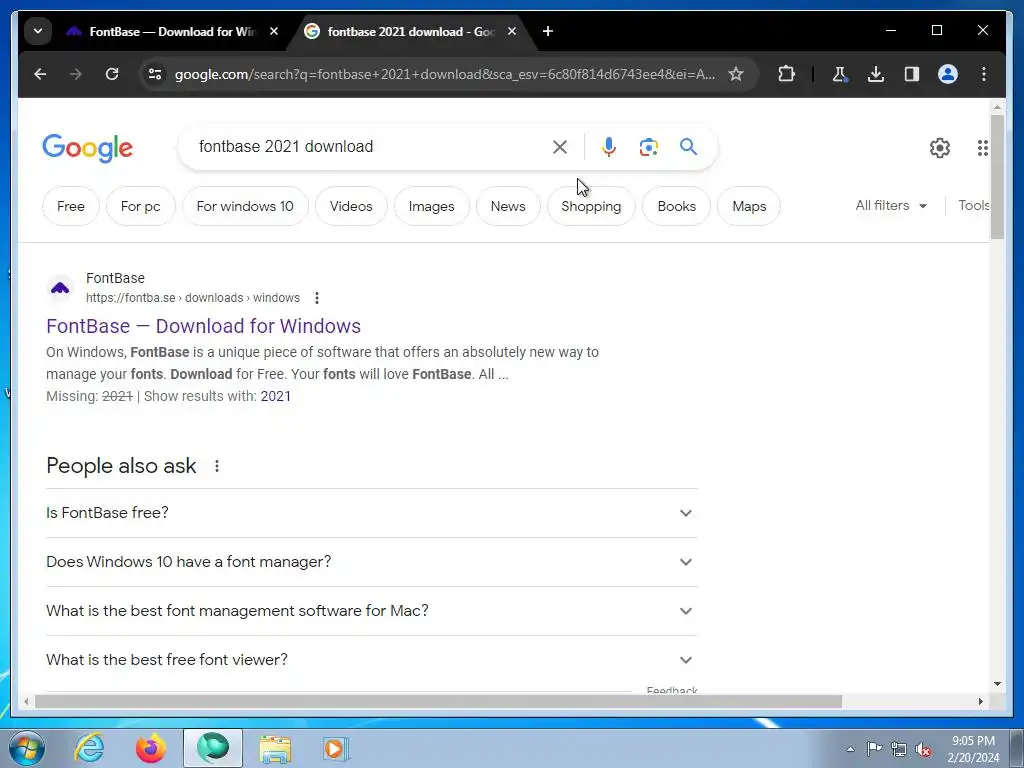This screenshot has height=768, width=1024.
Task: Open the People also ask three-dot menu
Action: tap(217, 466)
